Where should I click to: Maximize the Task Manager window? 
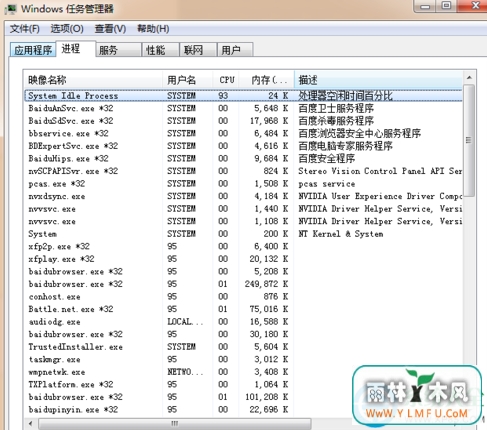[x=447, y=6]
